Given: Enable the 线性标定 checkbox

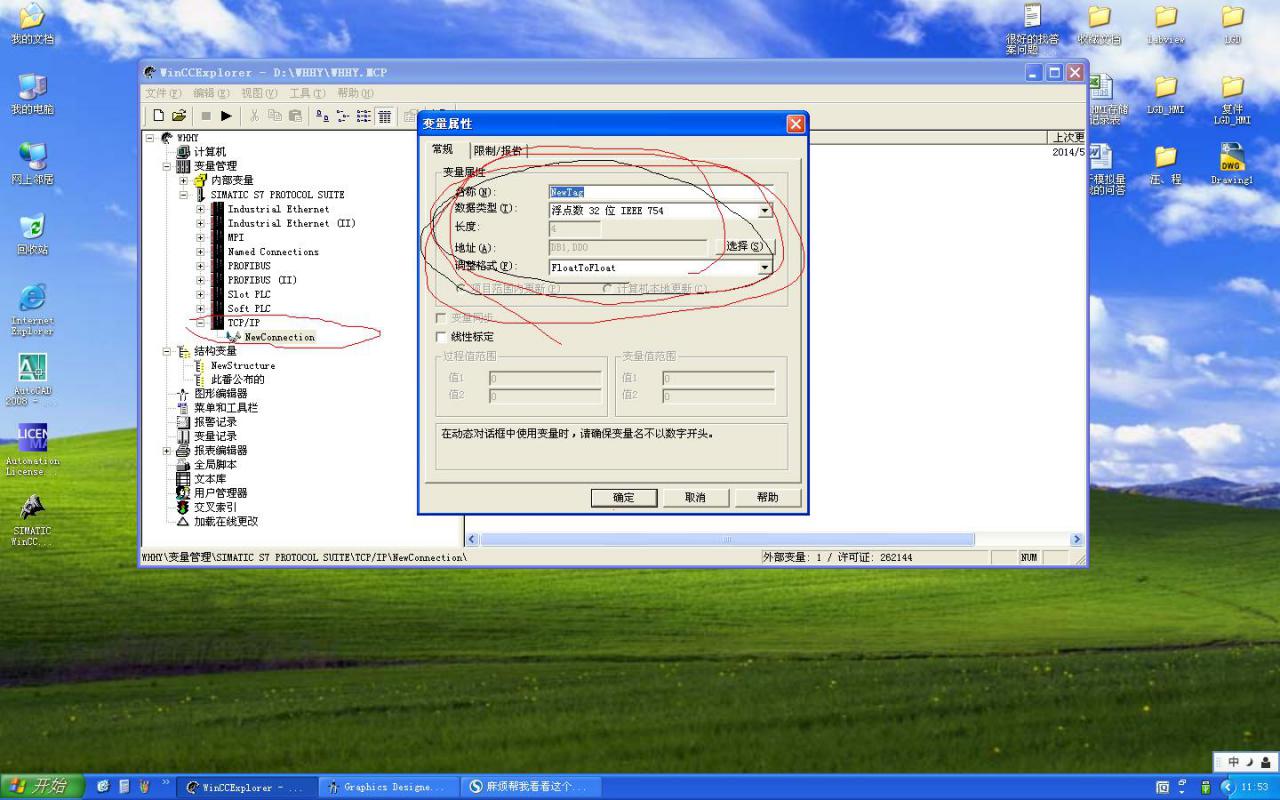Looking at the screenshot, I should coord(441,337).
